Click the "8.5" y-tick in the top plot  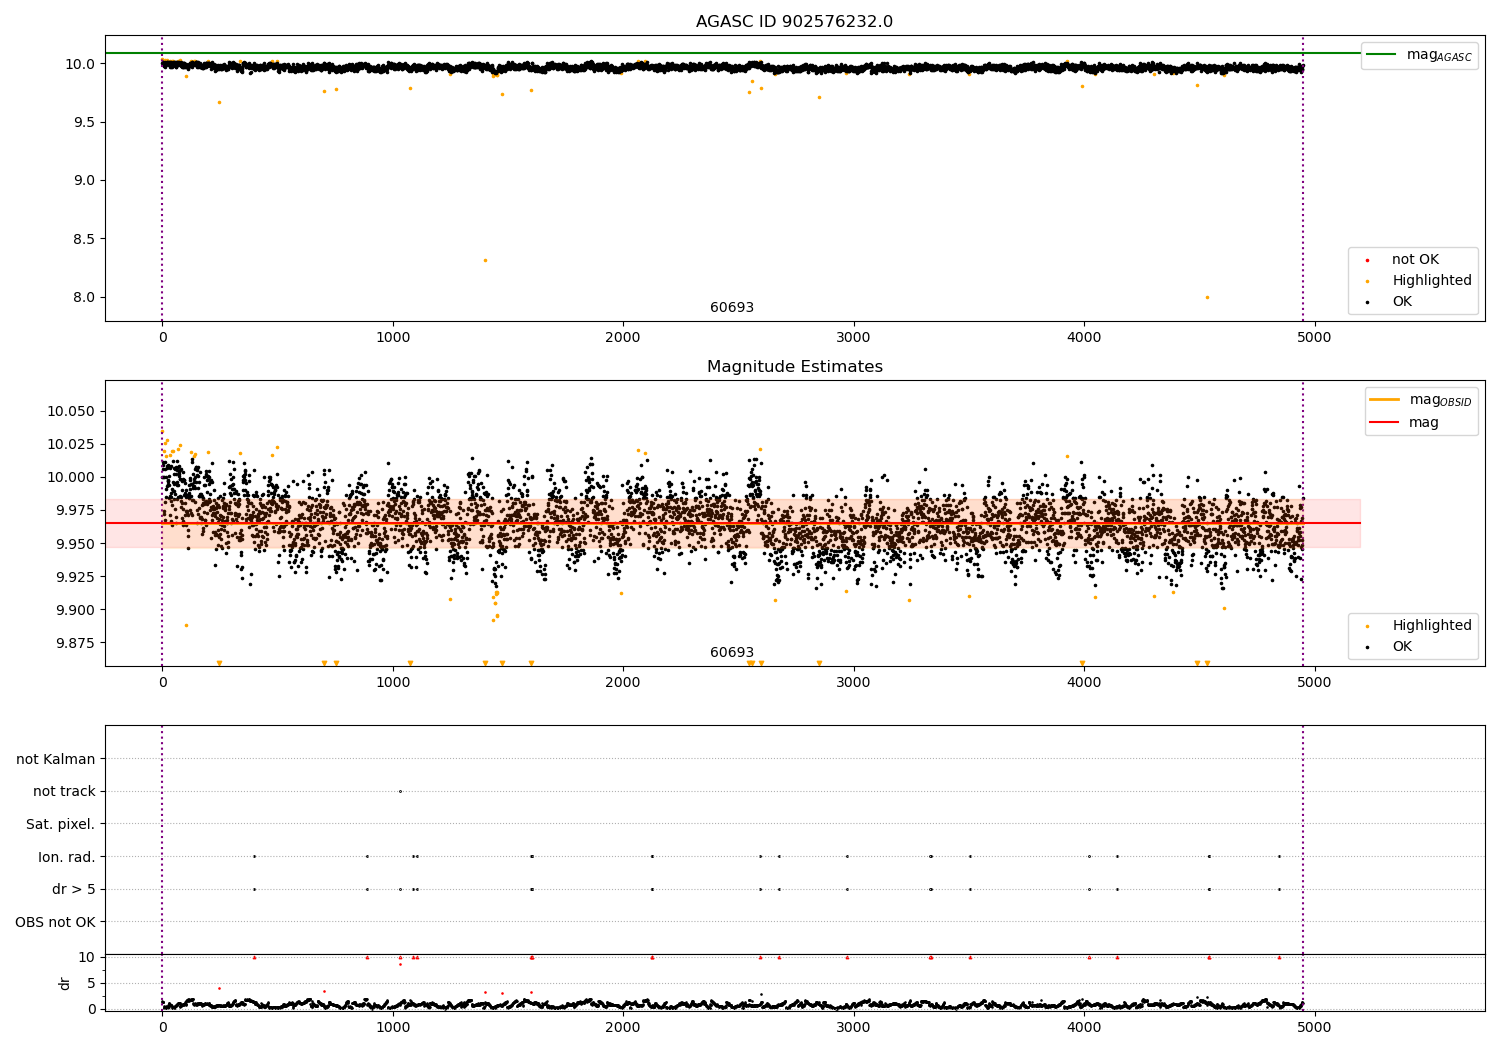click(85, 239)
